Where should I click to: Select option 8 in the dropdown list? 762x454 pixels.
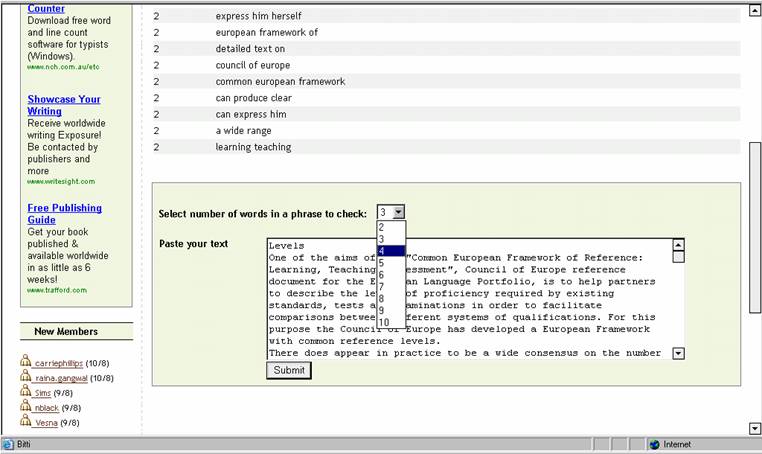(x=391, y=298)
